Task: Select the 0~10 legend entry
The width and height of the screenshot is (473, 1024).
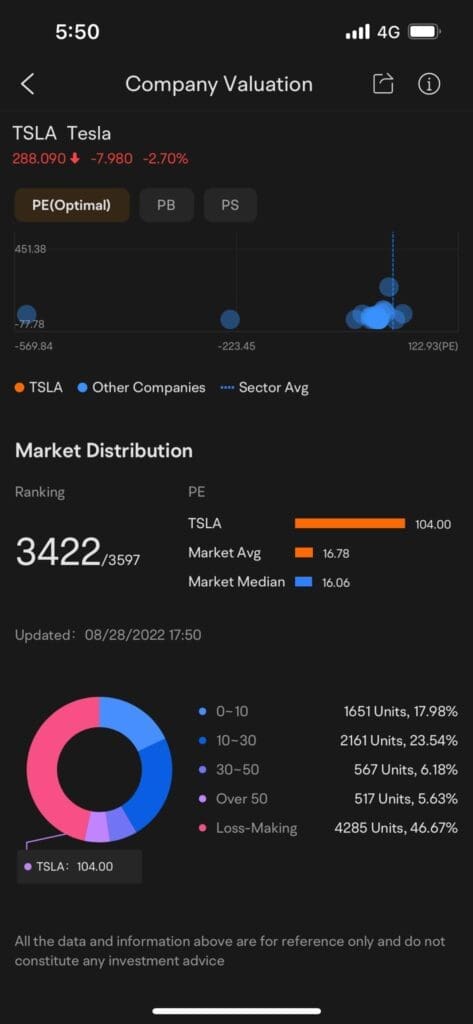Action: click(x=224, y=712)
